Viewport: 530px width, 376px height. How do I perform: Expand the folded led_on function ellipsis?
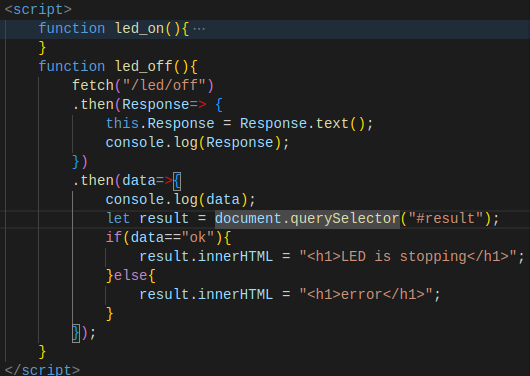(199, 29)
